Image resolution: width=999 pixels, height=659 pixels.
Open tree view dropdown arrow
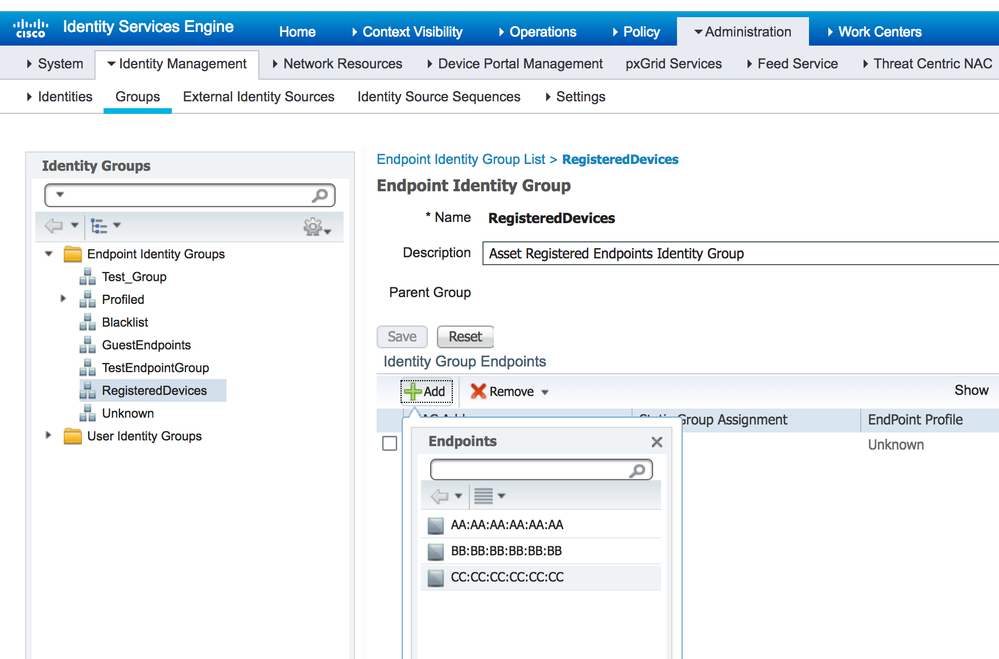click(x=117, y=225)
